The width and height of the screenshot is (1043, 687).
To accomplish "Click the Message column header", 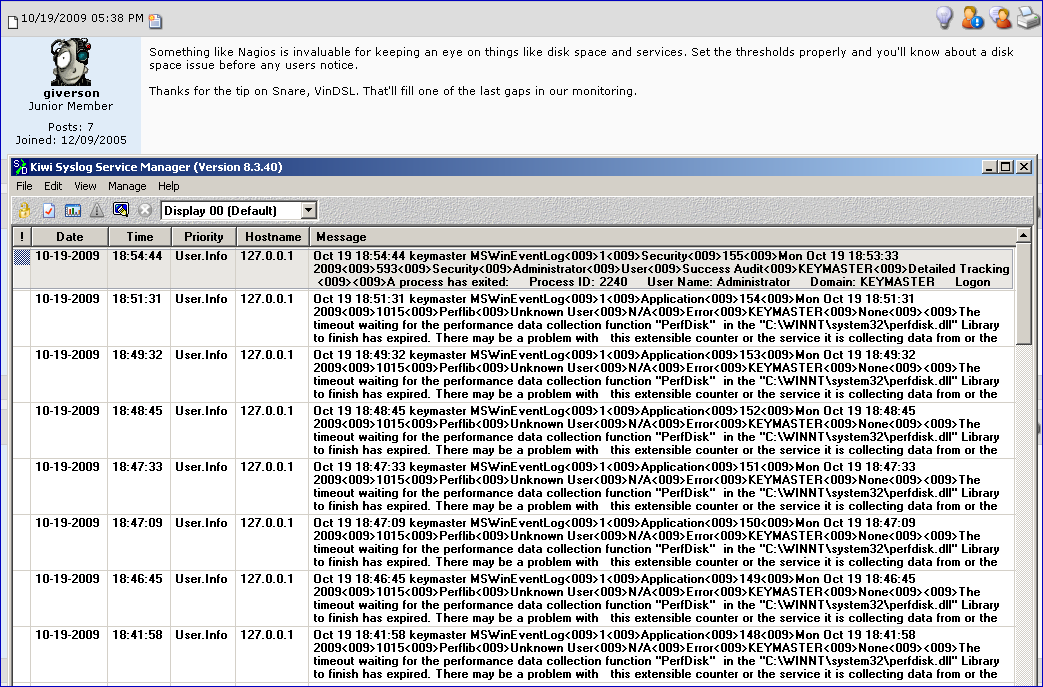I will (663, 237).
